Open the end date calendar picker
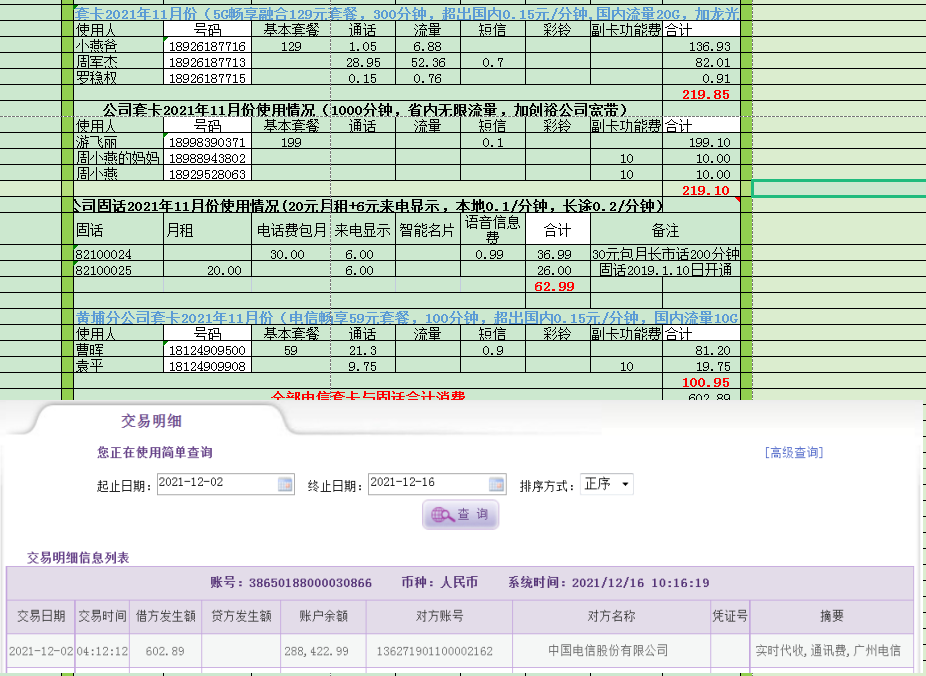Screen dimensions: 926x676 [x=497, y=485]
